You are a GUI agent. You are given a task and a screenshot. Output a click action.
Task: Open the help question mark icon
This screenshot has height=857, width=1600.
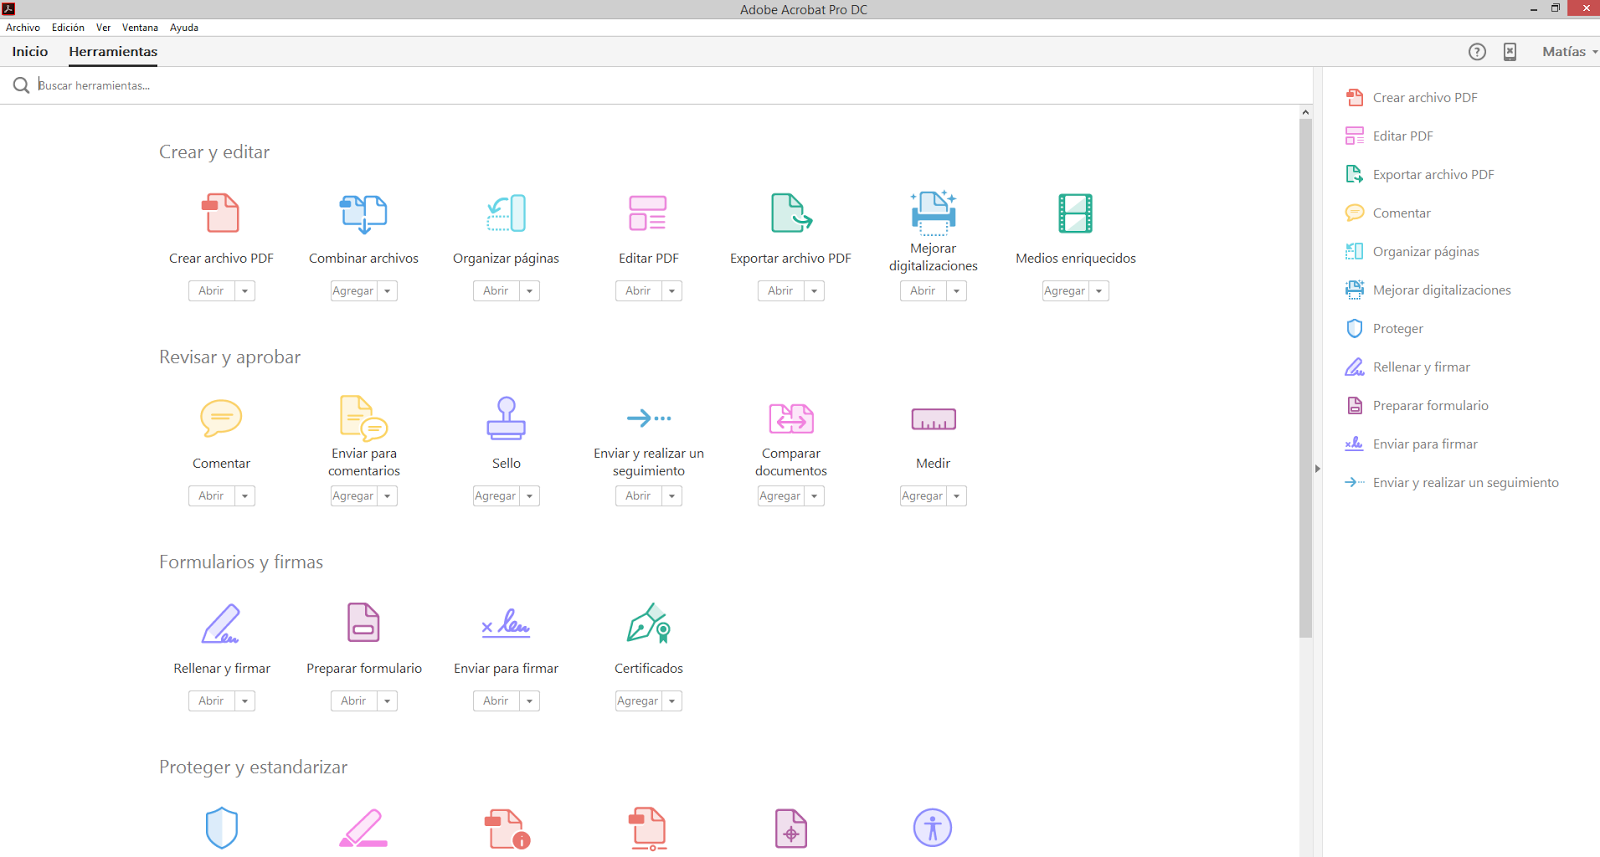point(1477,52)
